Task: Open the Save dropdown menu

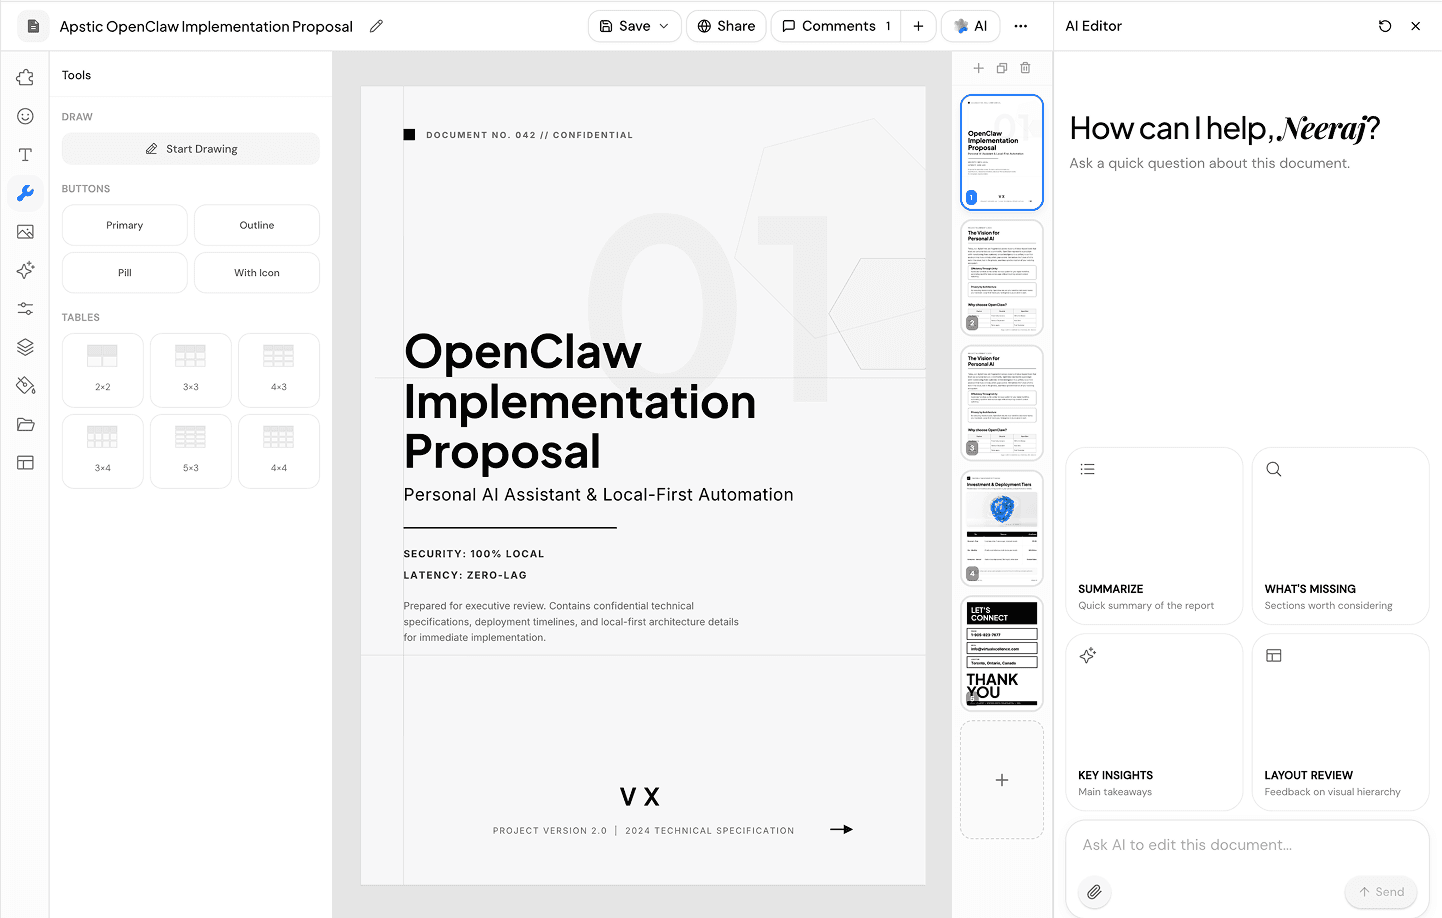Action: point(634,26)
